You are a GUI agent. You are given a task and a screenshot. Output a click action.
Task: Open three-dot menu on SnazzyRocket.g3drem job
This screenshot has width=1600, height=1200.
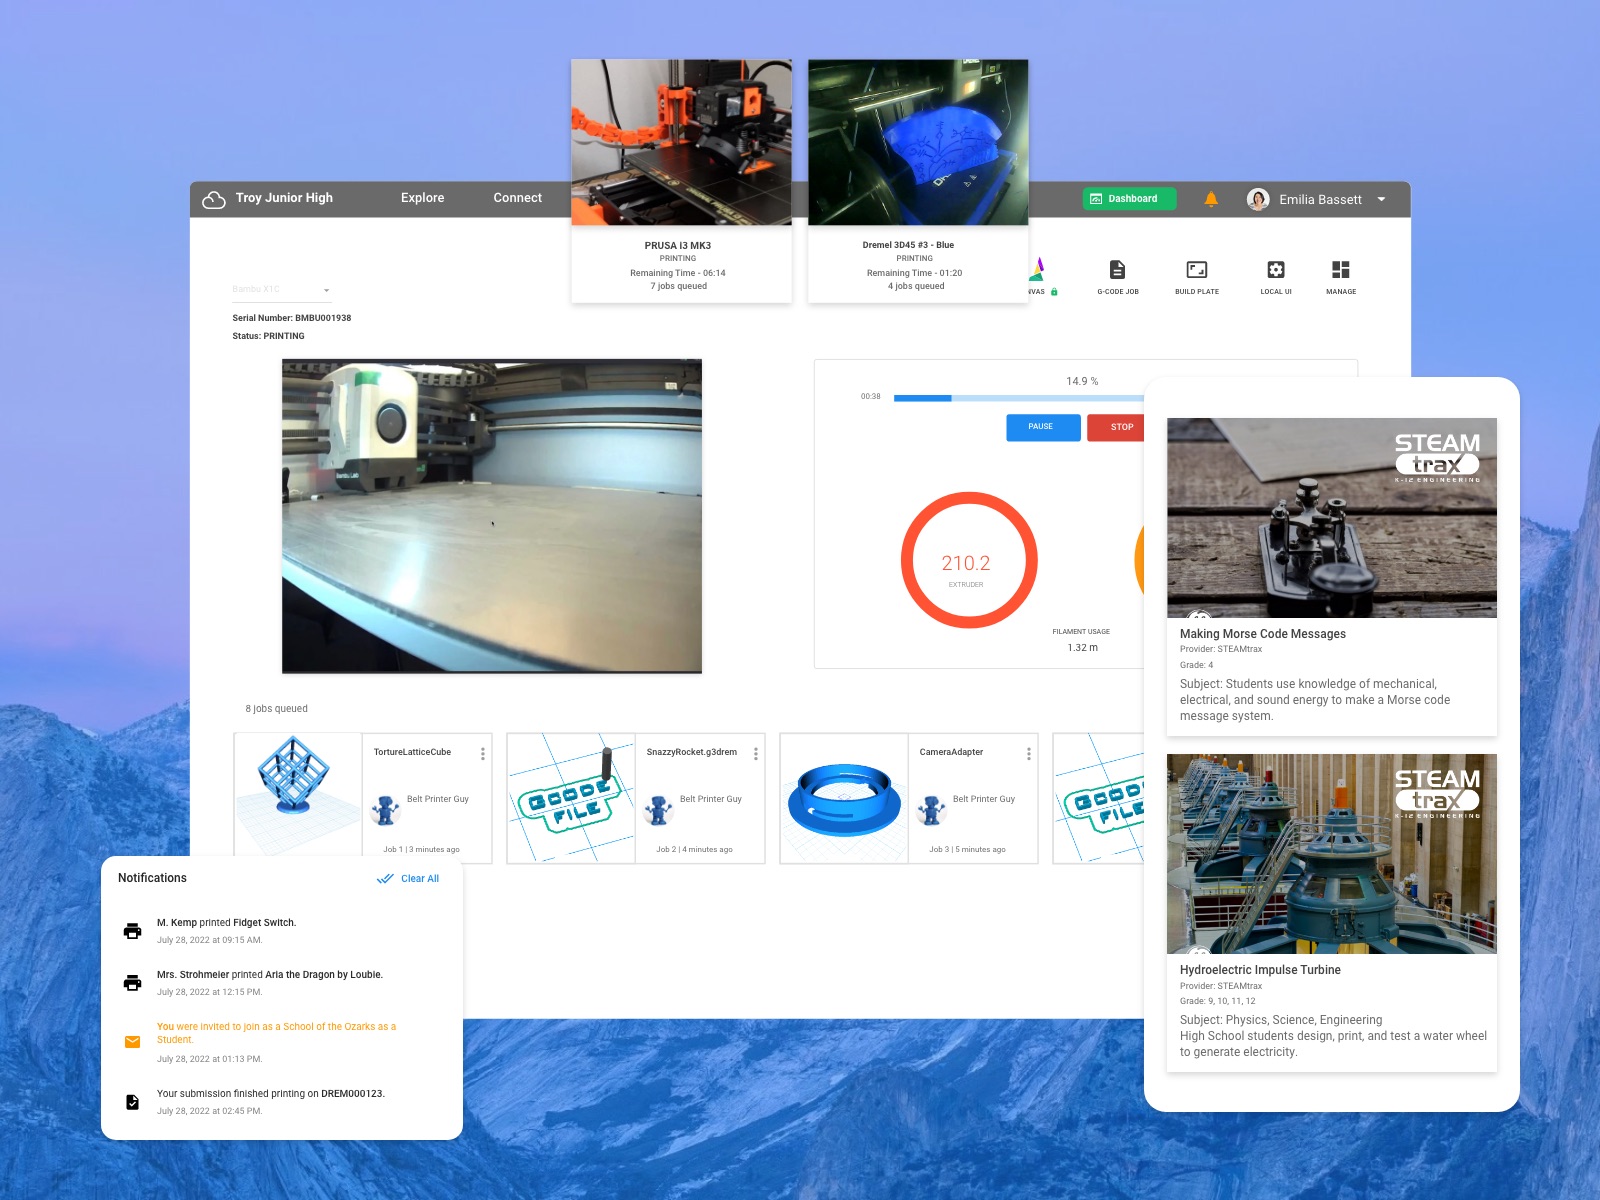tap(756, 754)
